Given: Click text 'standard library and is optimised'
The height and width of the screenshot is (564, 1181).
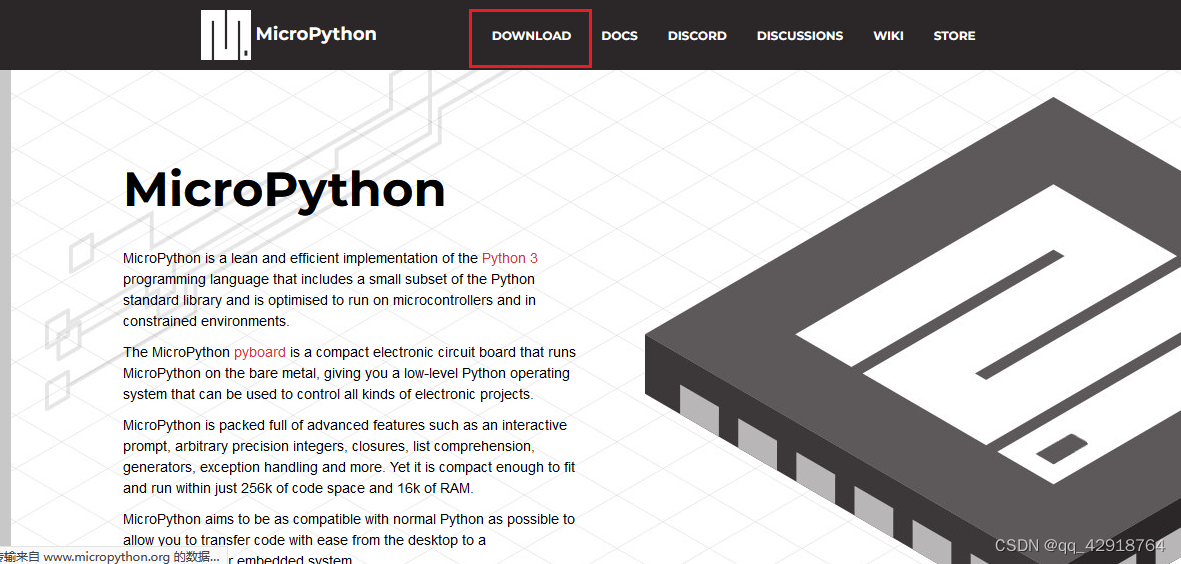Looking at the screenshot, I should coord(217,300).
